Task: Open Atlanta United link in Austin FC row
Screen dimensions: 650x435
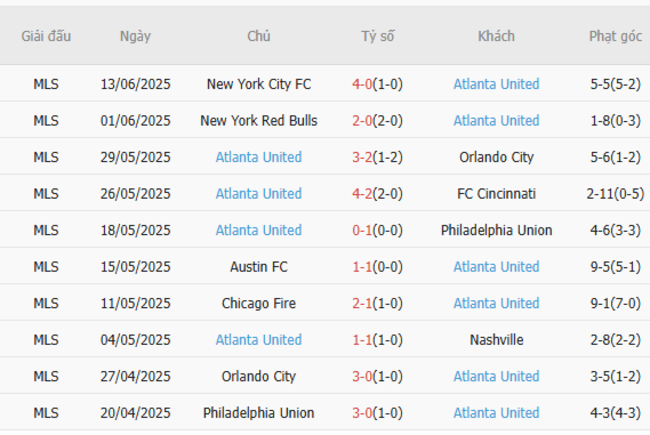Action: point(496,267)
